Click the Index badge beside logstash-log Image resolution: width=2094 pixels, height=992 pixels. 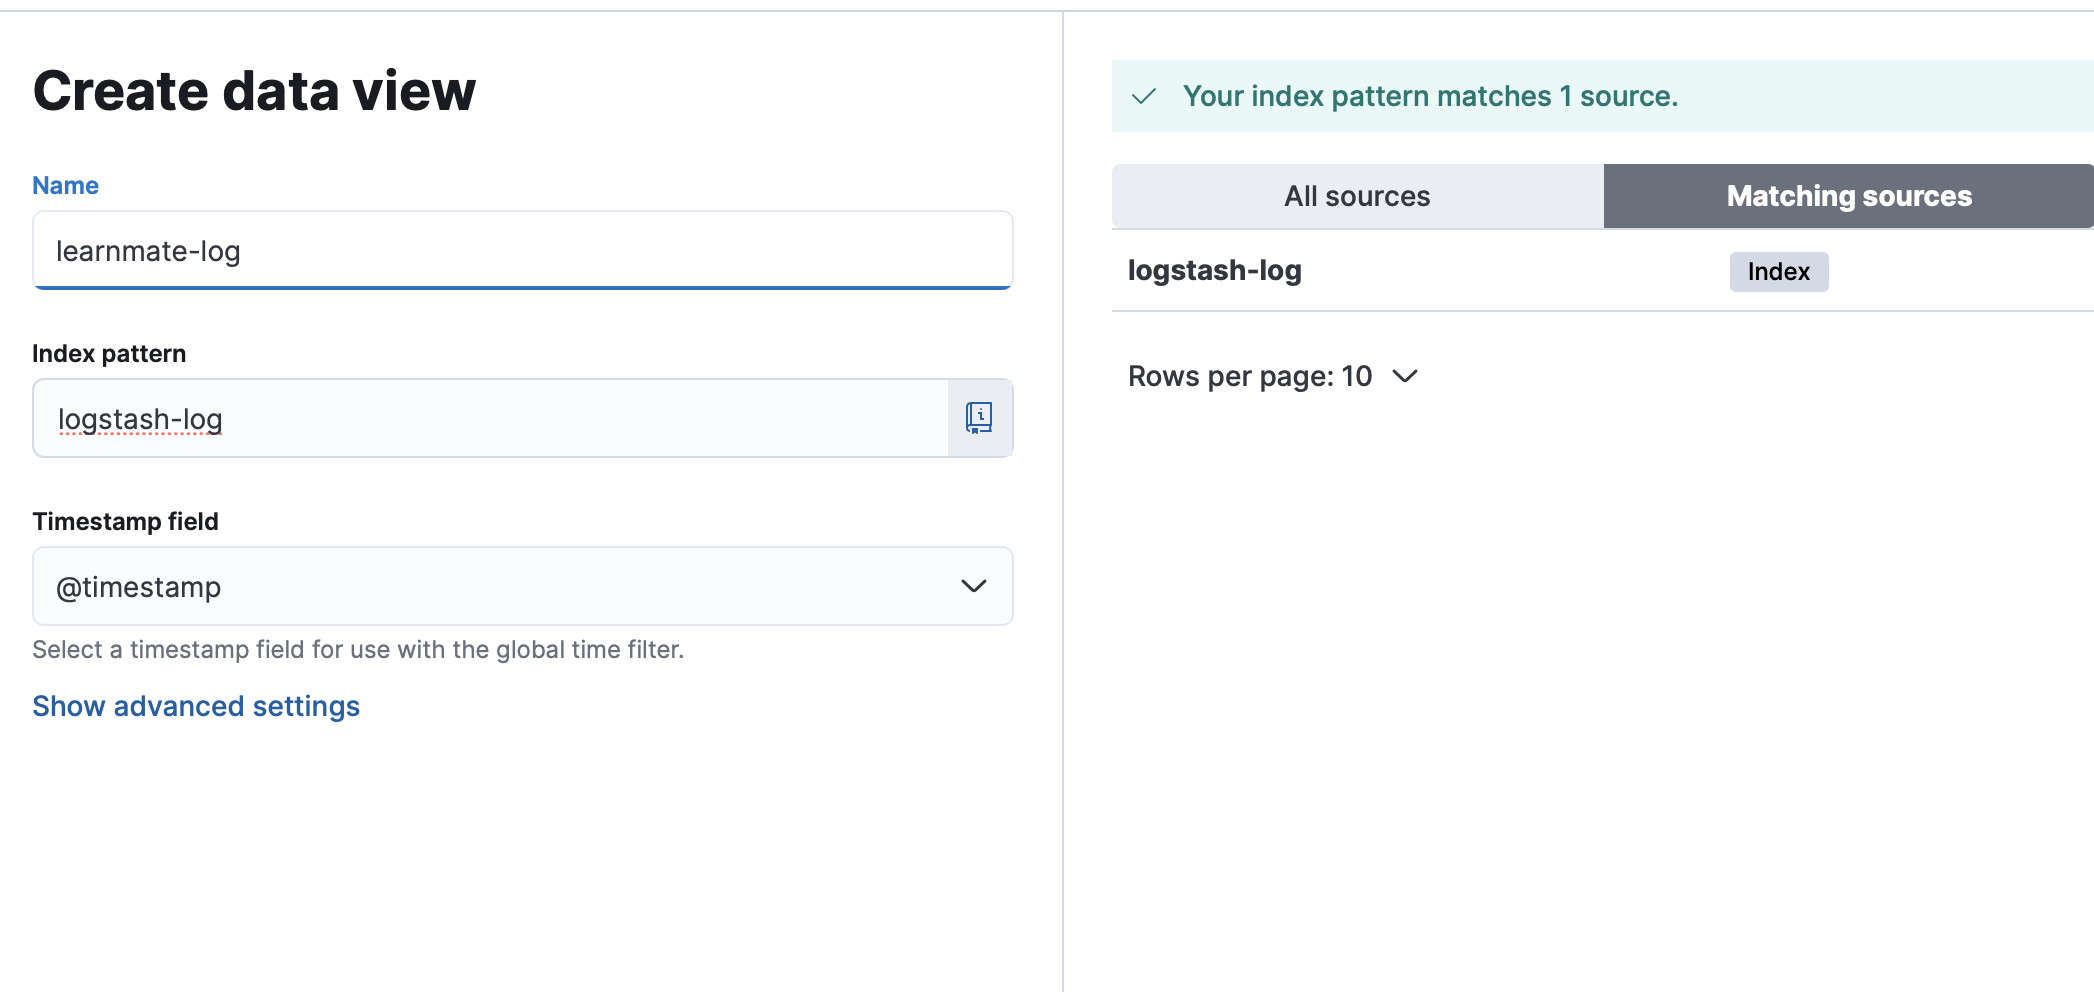(1778, 272)
